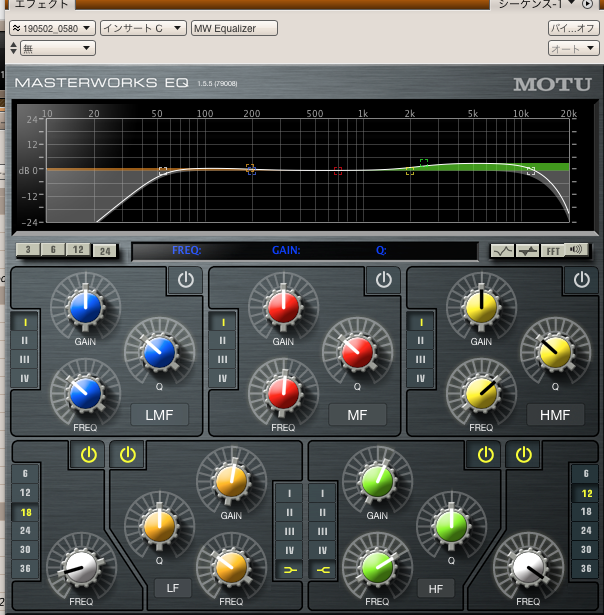Select HMF filter type III
The width and height of the screenshot is (604, 615).
[x=421, y=359]
